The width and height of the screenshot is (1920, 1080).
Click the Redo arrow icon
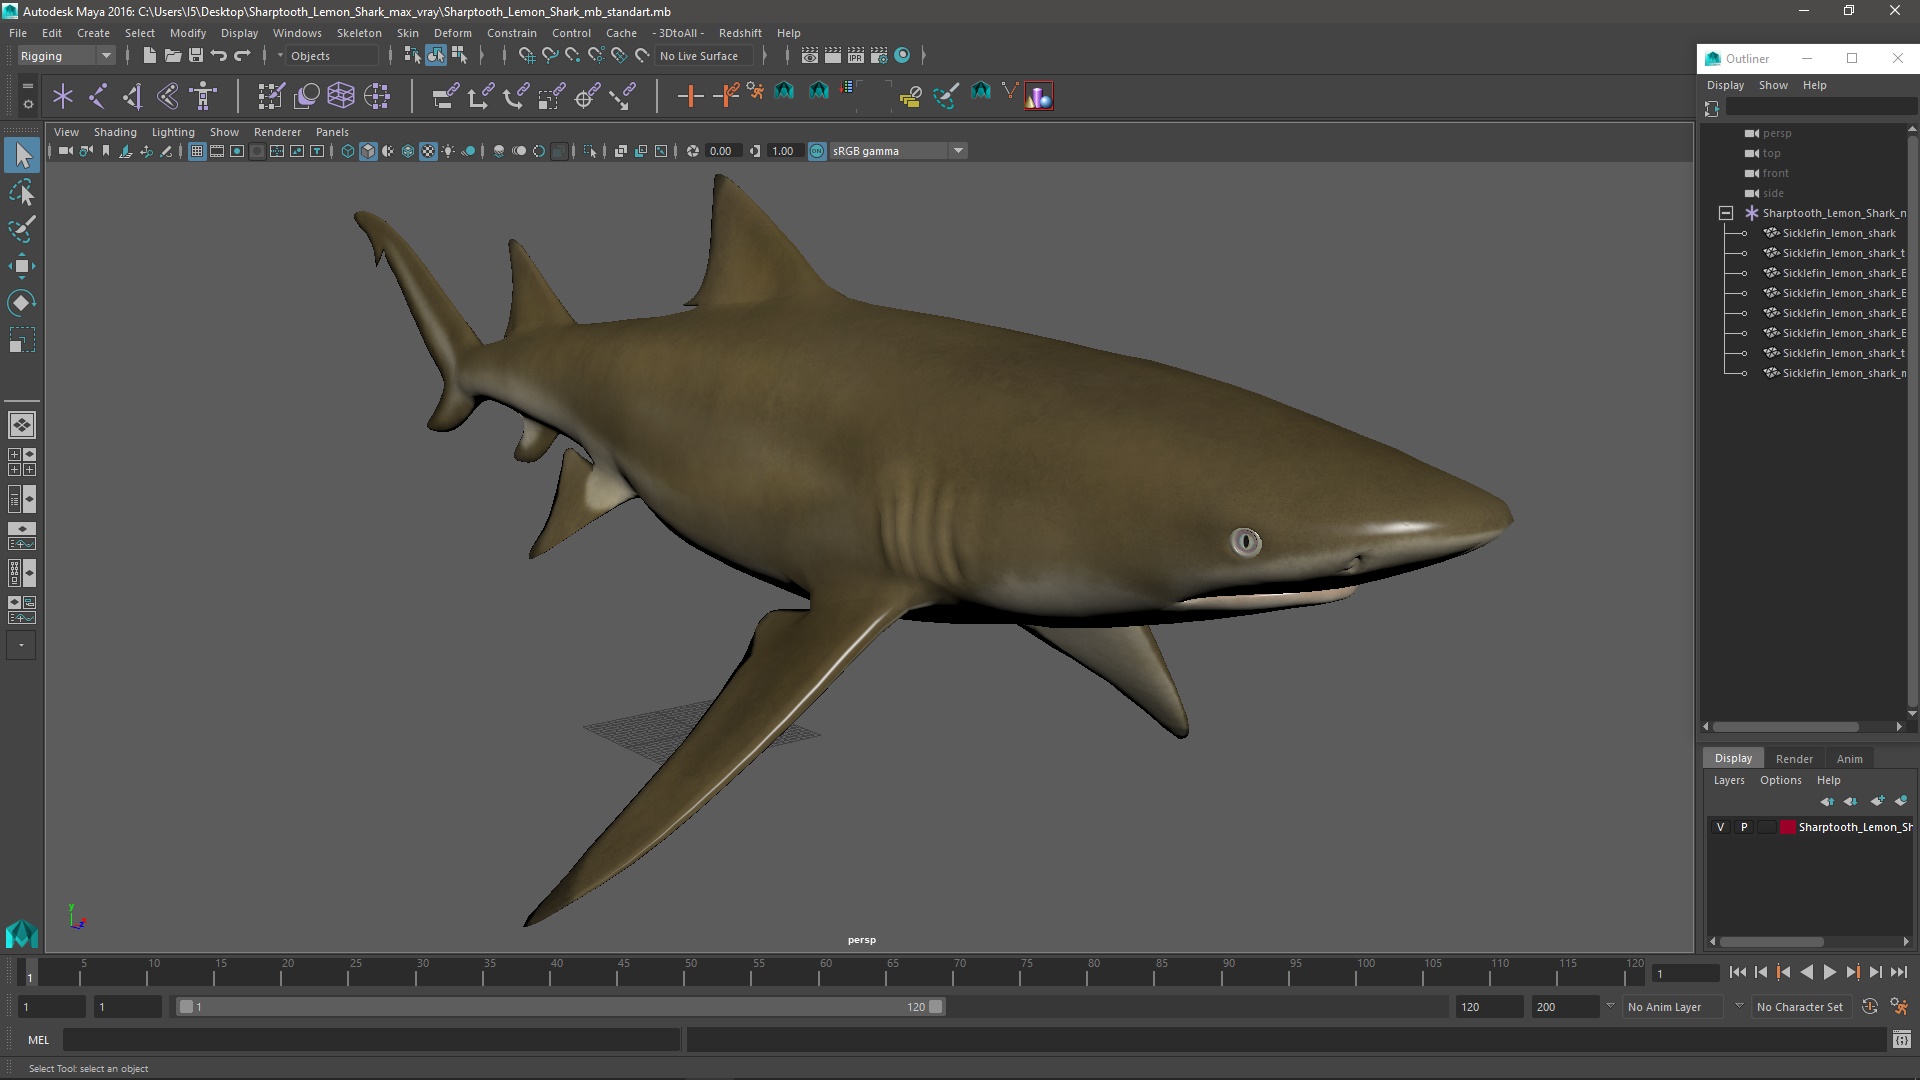pyautogui.click(x=242, y=56)
